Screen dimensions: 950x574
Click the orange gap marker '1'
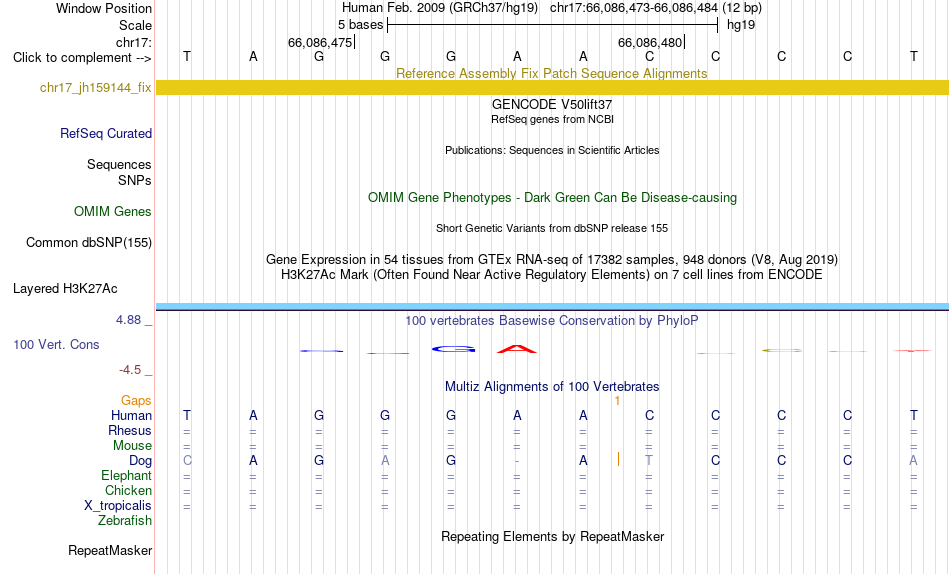pyautogui.click(x=617, y=401)
